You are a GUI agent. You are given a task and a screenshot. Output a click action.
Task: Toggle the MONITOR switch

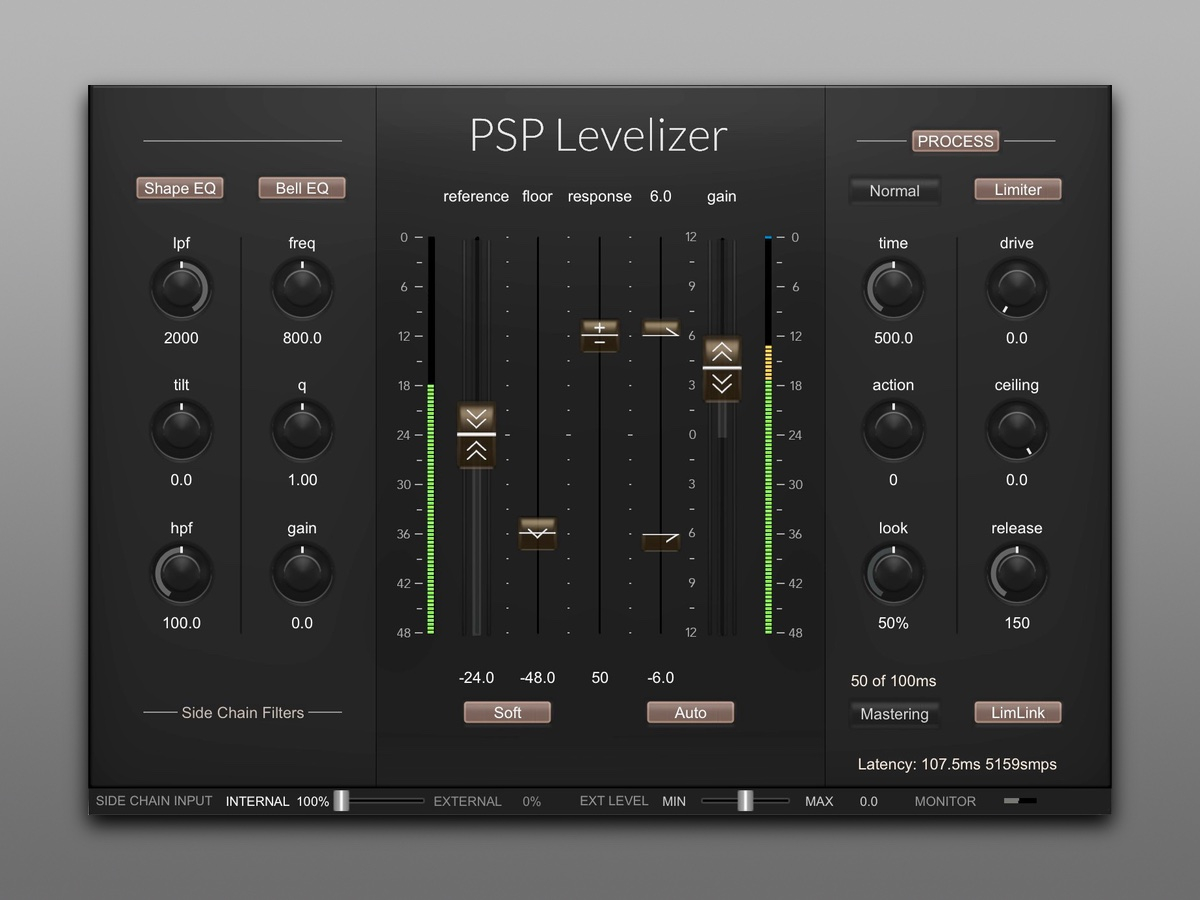click(x=1020, y=801)
